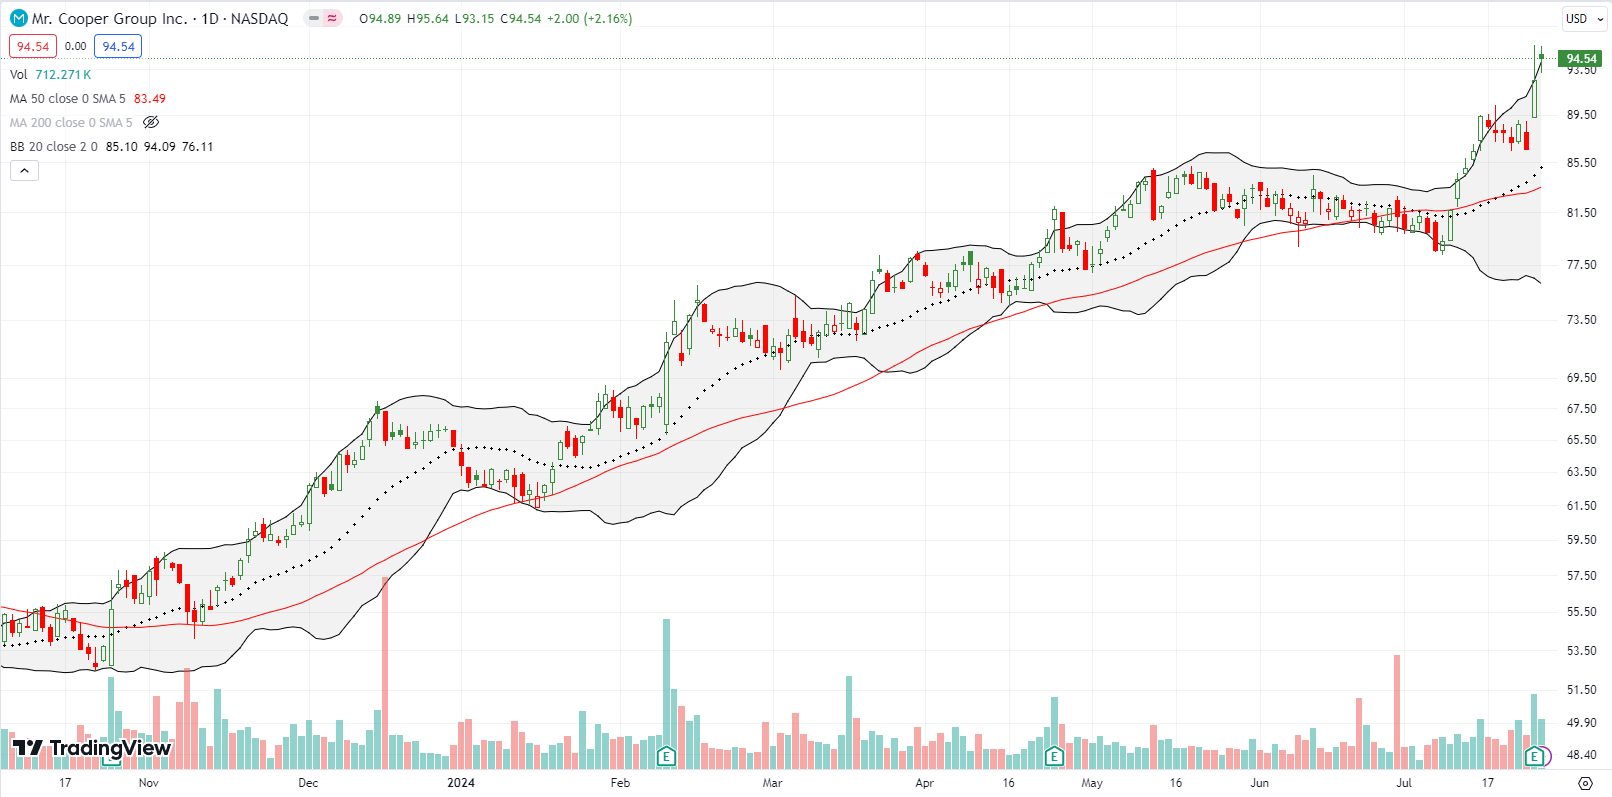Open the USD currency dropdown
Viewport: 1612px width, 797px height.
click(x=1584, y=18)
